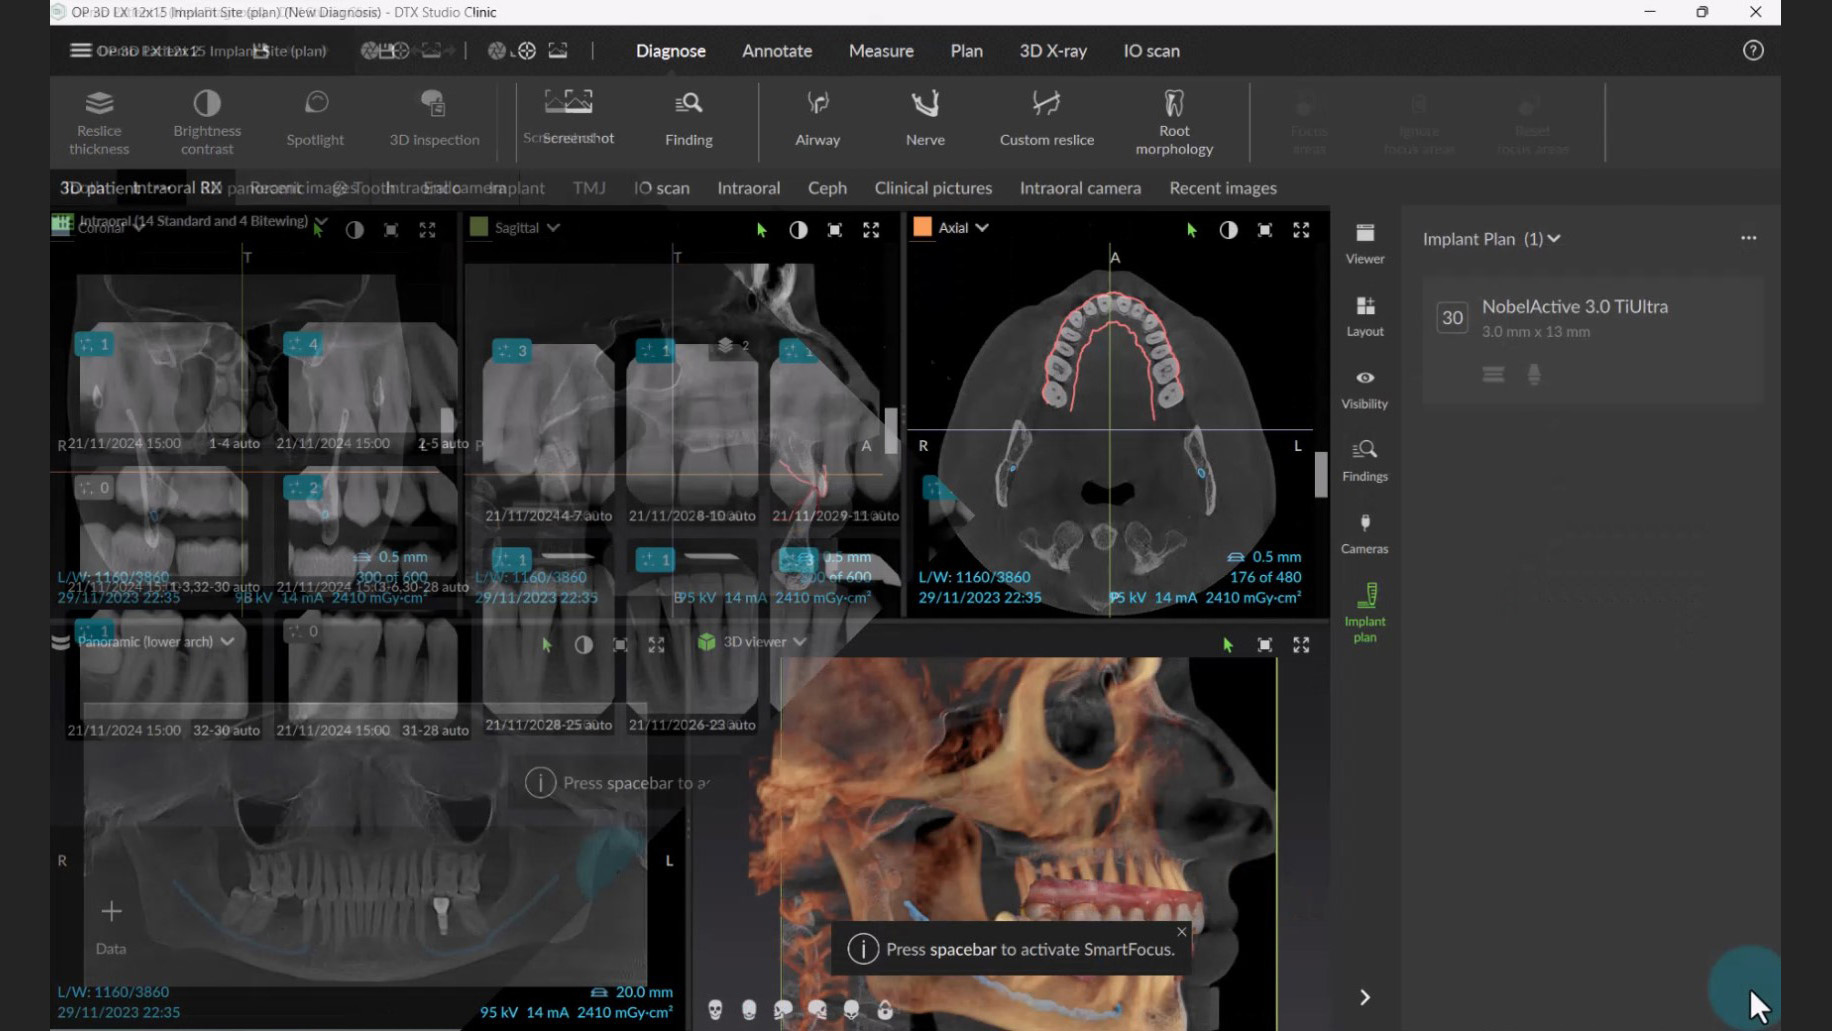Open the Root morphology tool
This screenshot has width=1832, height=1031.
coord(1174,123)
